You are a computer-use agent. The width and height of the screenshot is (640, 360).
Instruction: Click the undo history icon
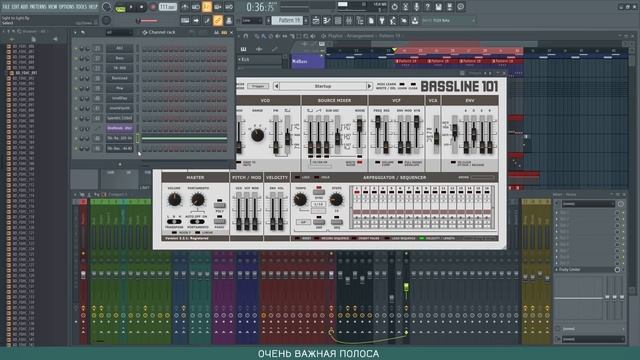click(x=394, y=7)
